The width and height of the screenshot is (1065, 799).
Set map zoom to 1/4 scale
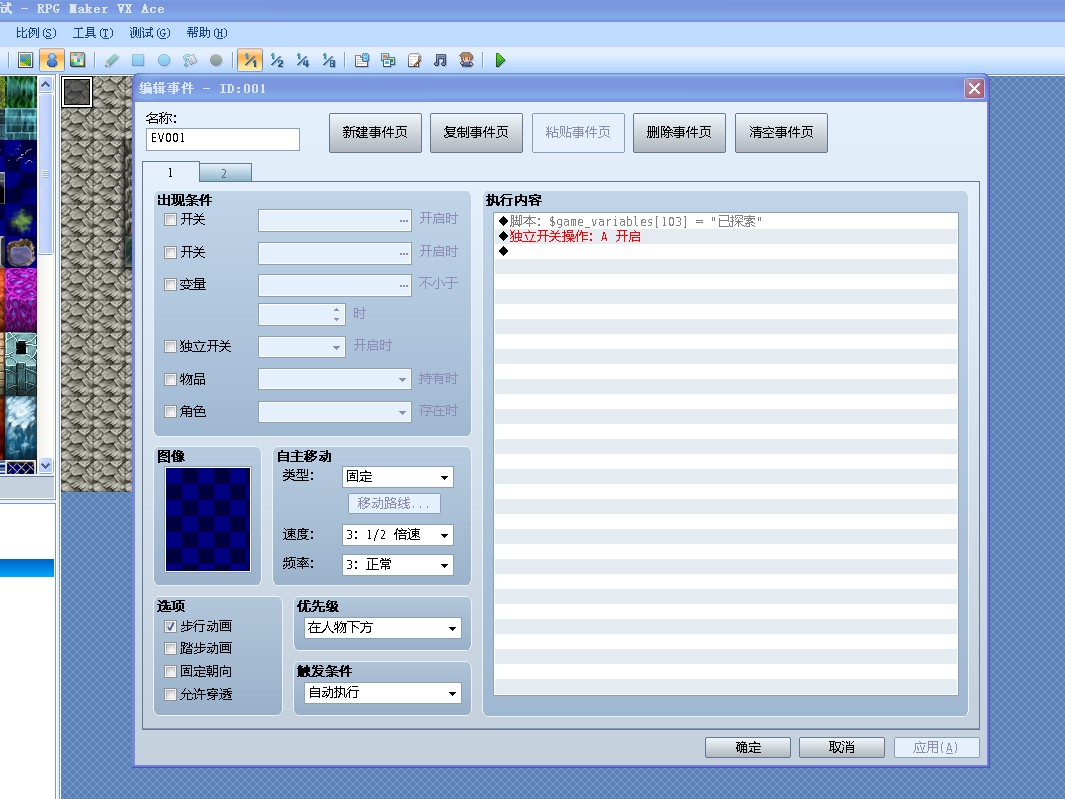click(302, 60)
